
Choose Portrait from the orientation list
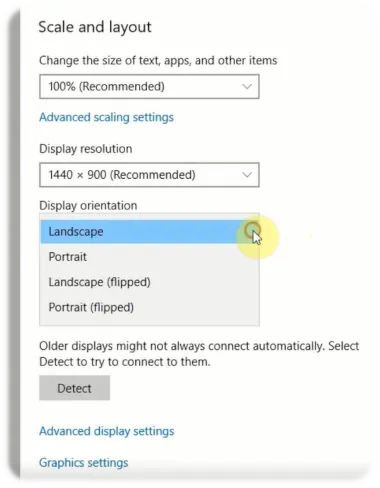149,257
